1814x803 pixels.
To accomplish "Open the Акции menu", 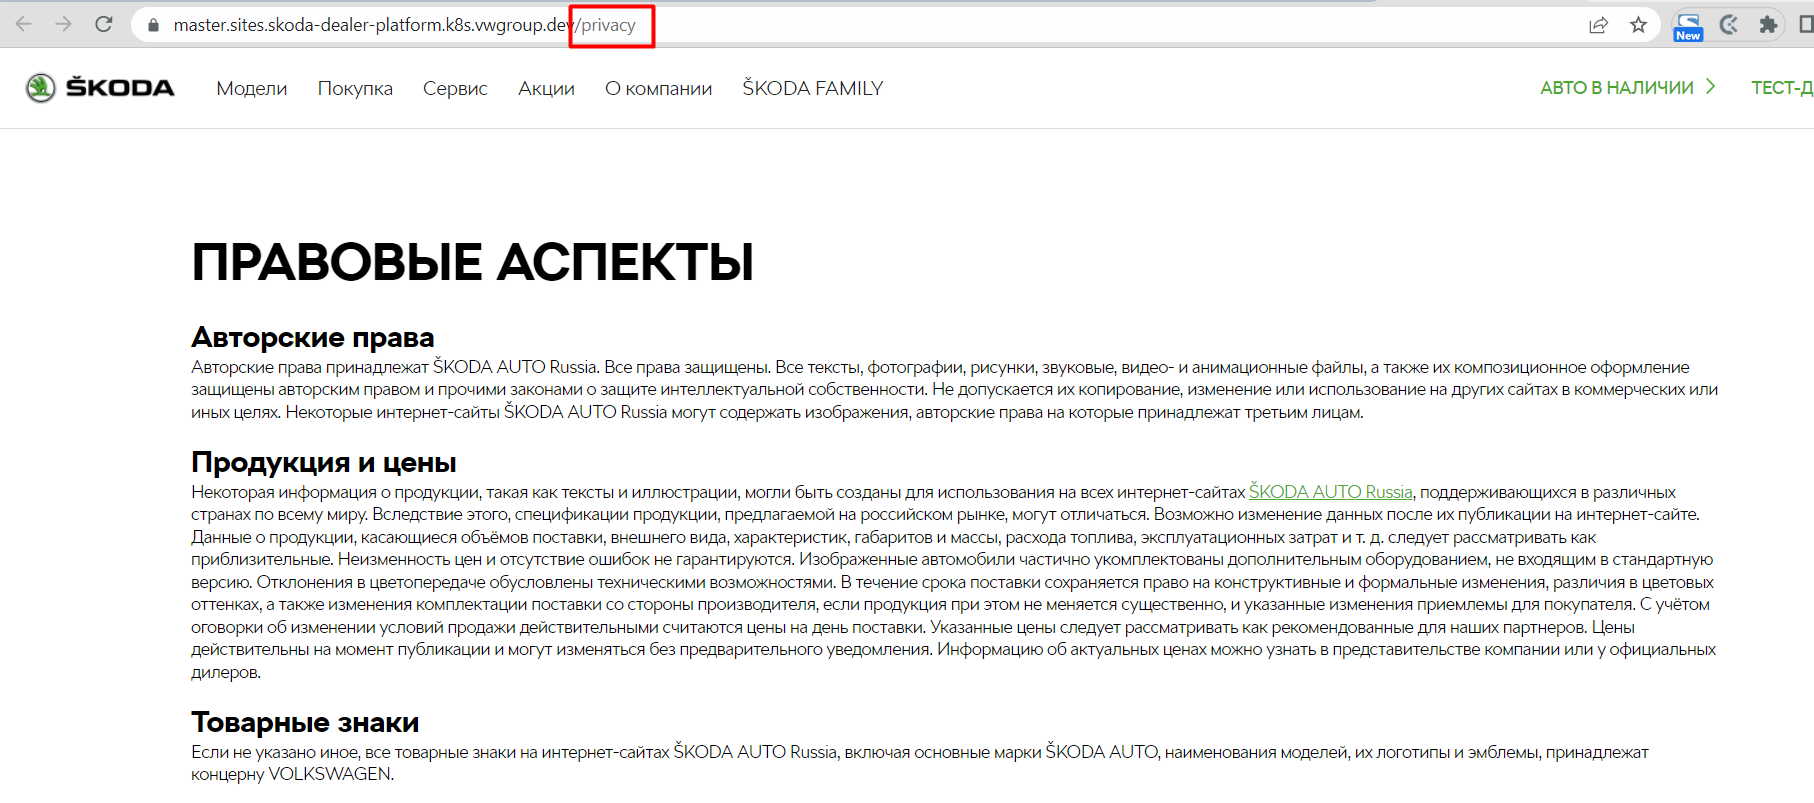I will tap(546, 88).
